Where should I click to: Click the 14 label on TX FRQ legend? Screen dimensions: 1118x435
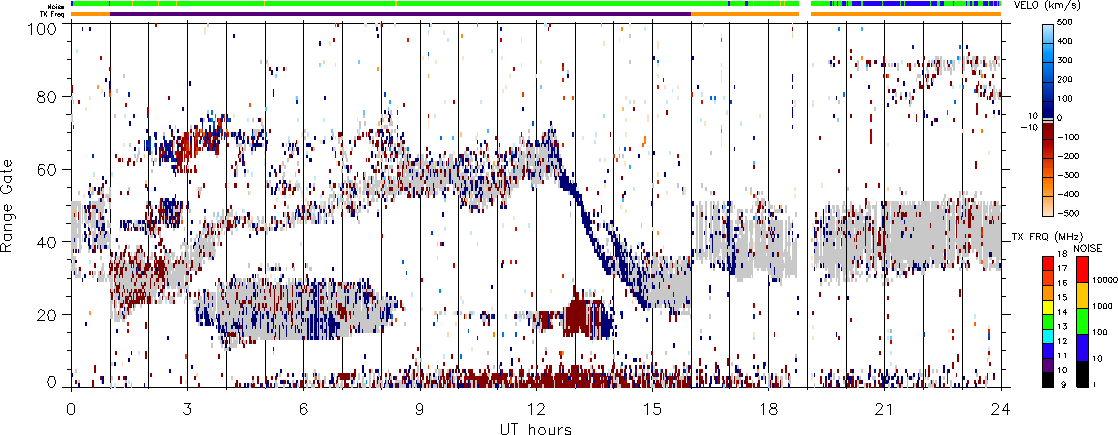[1062, 312]
